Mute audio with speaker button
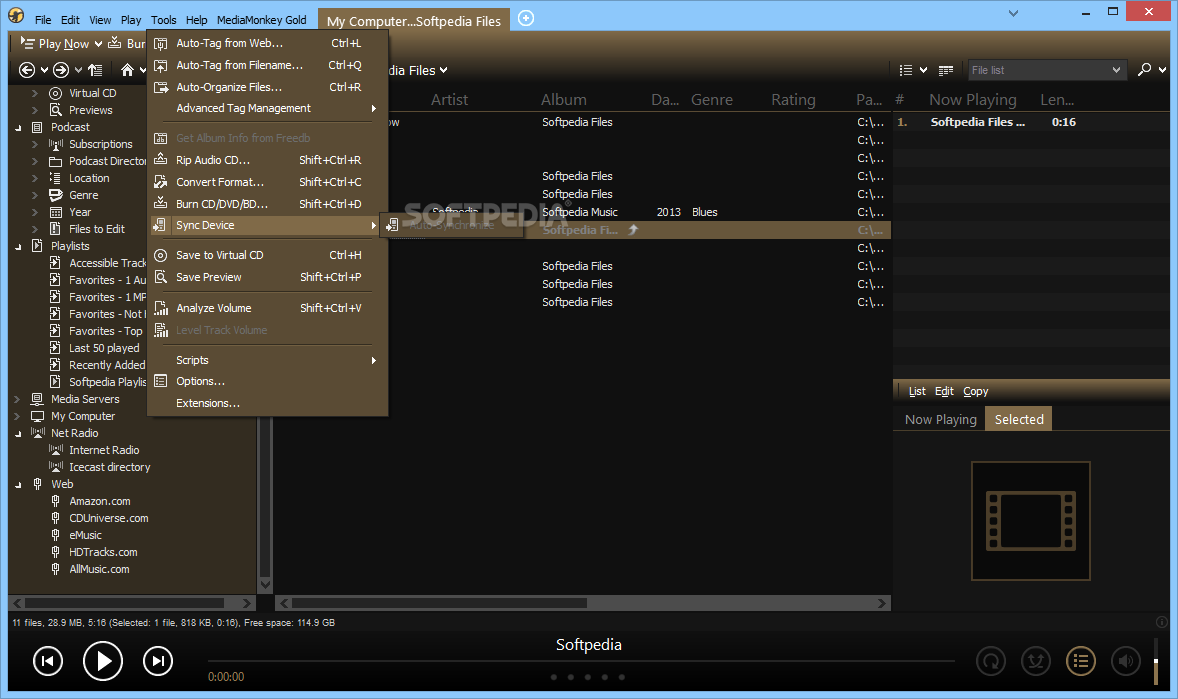This screenshot has height=699, width=1178. click(x=1126, y=661)
